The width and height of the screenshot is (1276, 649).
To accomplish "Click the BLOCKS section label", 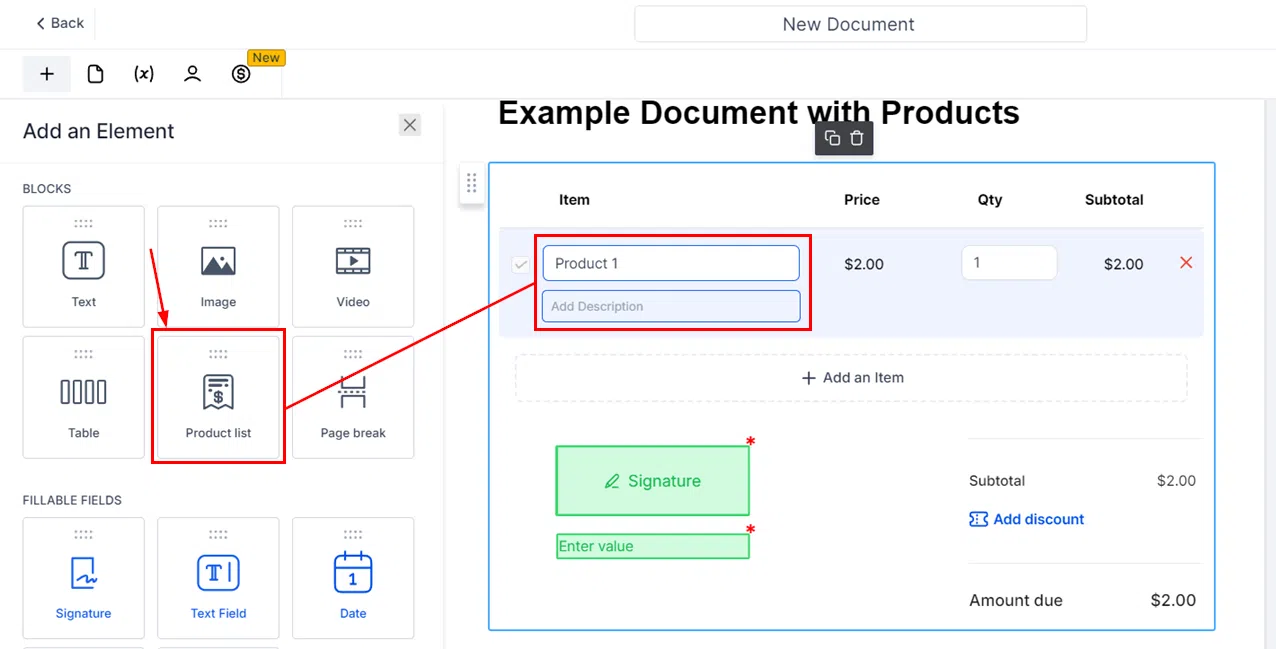I will click(47, 189).
